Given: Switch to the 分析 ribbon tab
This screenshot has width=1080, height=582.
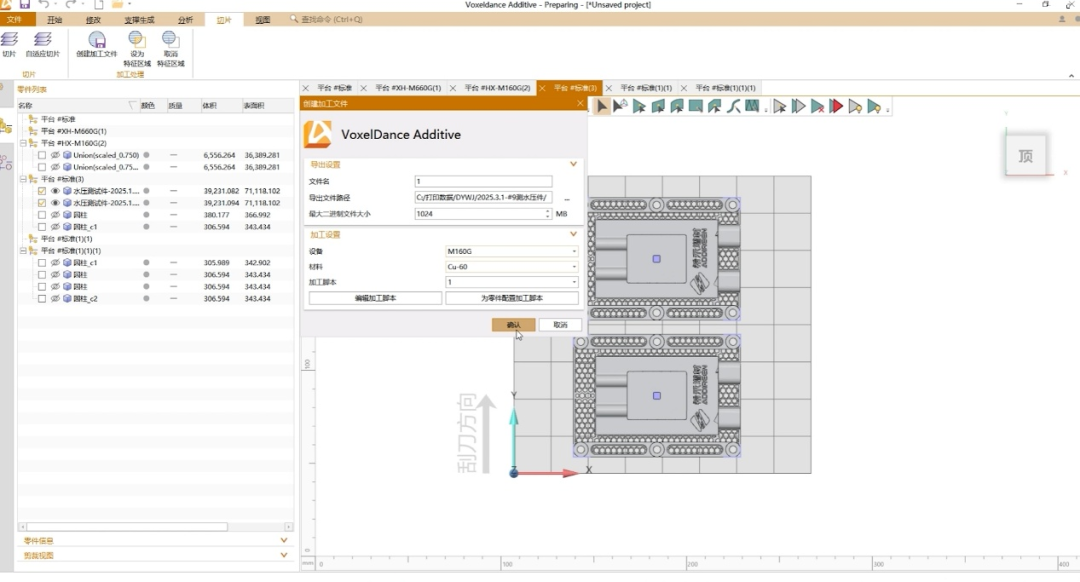Looking at the screenshot, I should point(185,20).
